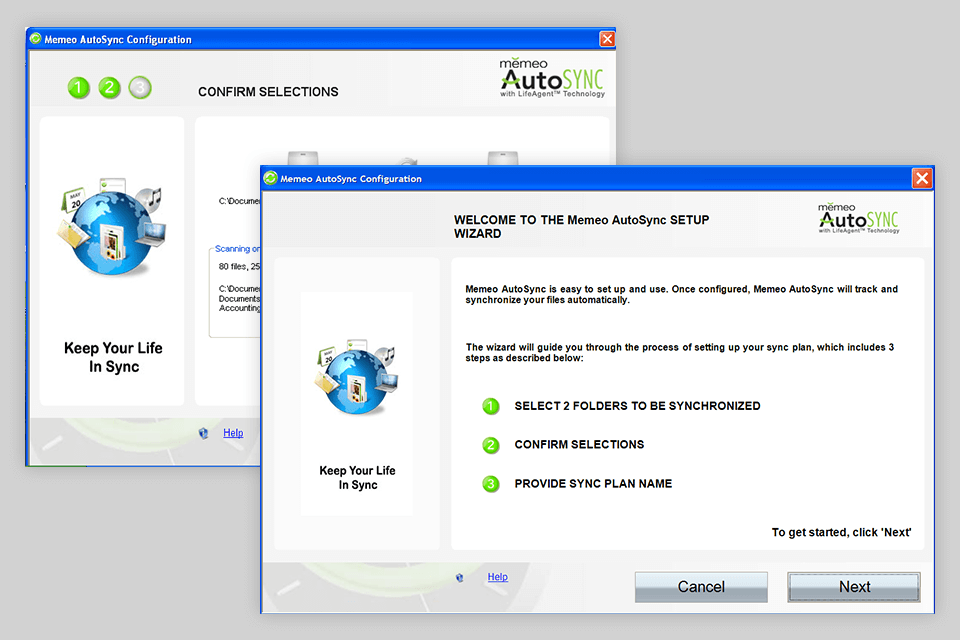Click Next in the setup wizard
The height and width of the screenshot is (640, 960).
(853, 587)
